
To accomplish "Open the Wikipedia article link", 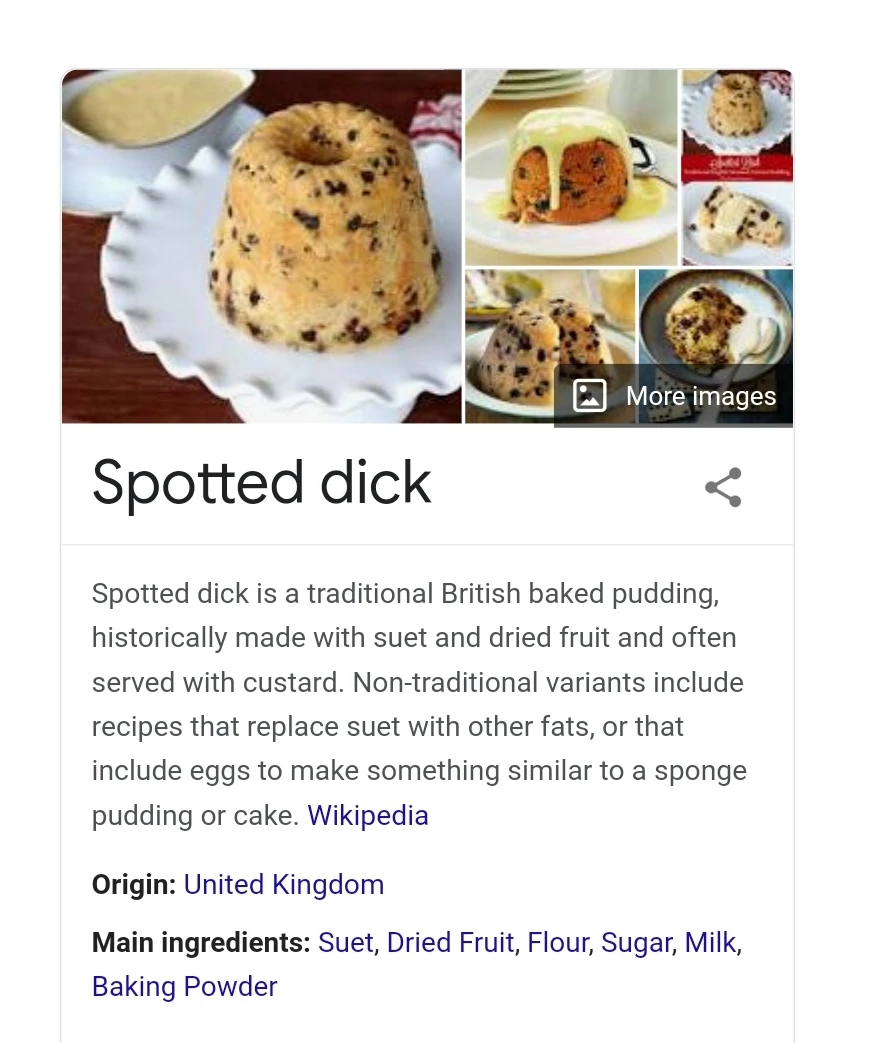I will [367, 815].
